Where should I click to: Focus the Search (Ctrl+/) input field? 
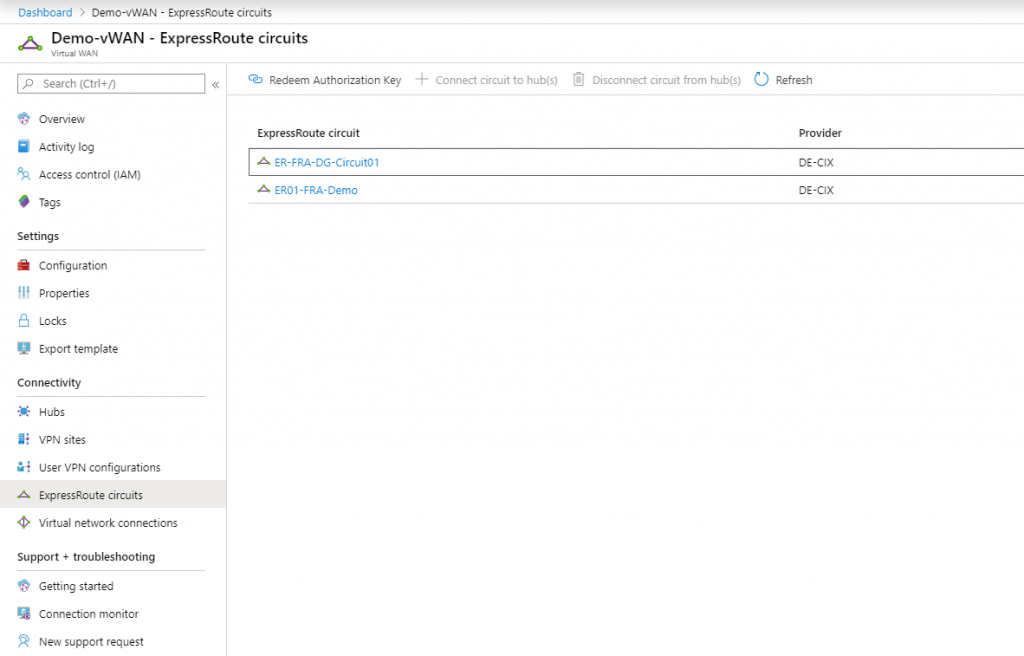coord(111,84)
